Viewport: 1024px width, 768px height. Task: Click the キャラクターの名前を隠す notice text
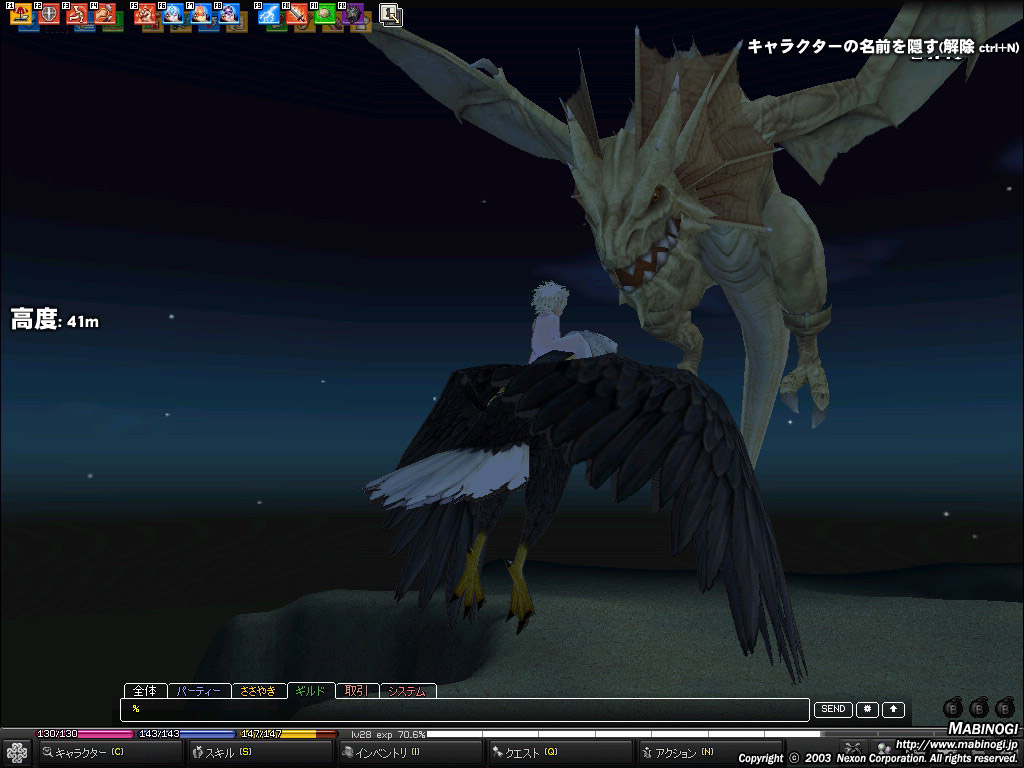pyautogui.click(x=882, y=46)
